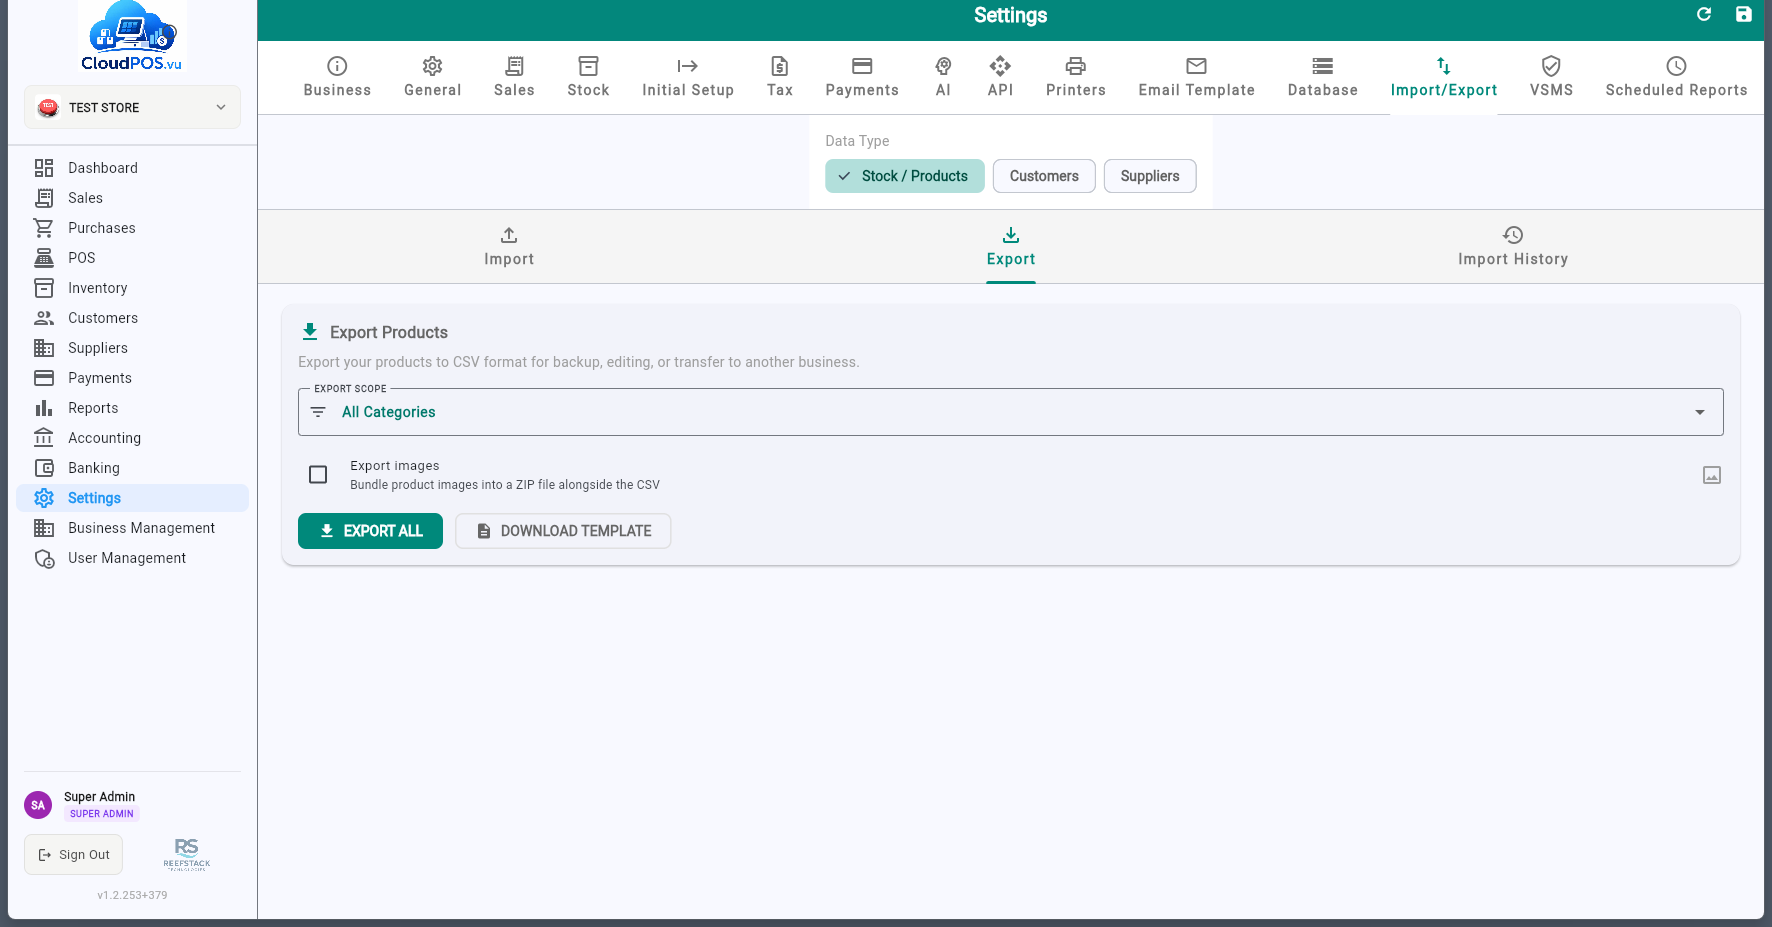Click the refresh icon in Settings header
Viewport: 1772px width, 927px height.
(x=1704, y=14)
